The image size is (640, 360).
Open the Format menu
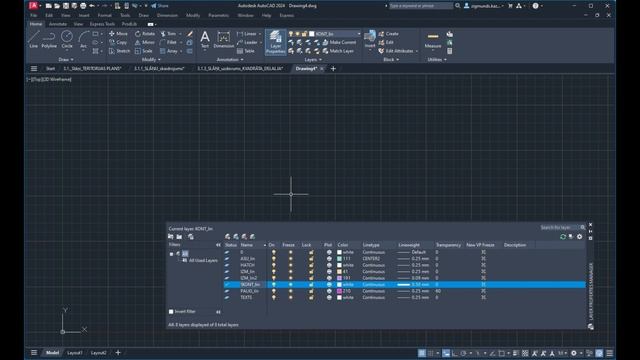(x=104, y=15)
